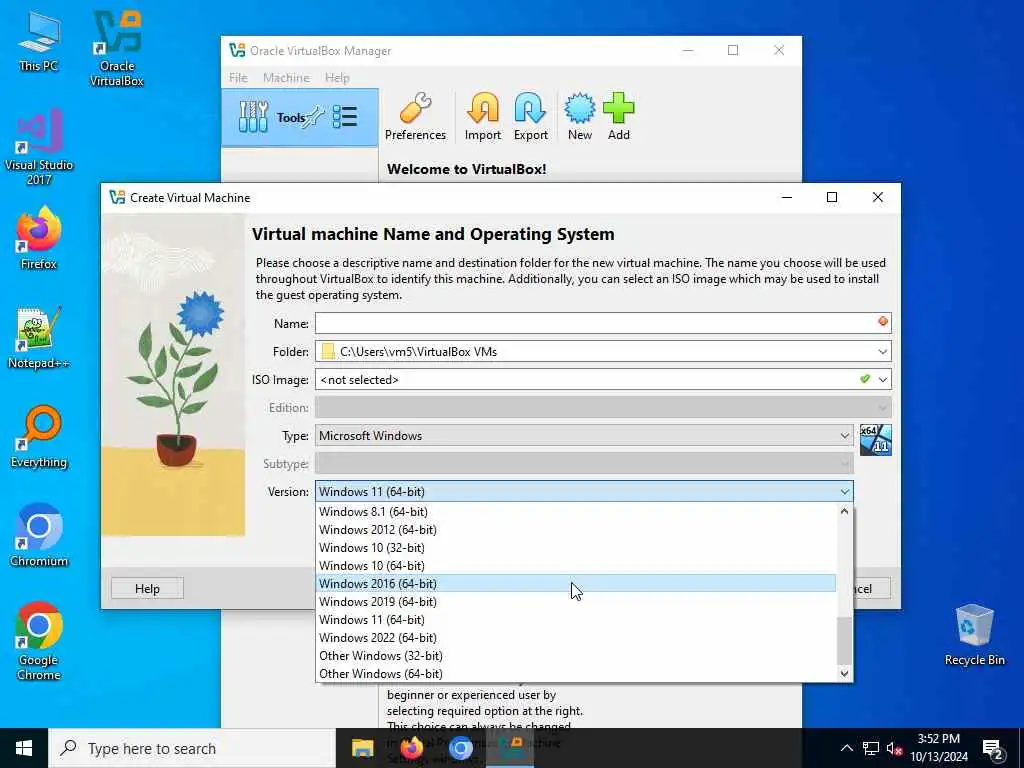
Task: Open notification center in system tray
Action: 993,749
